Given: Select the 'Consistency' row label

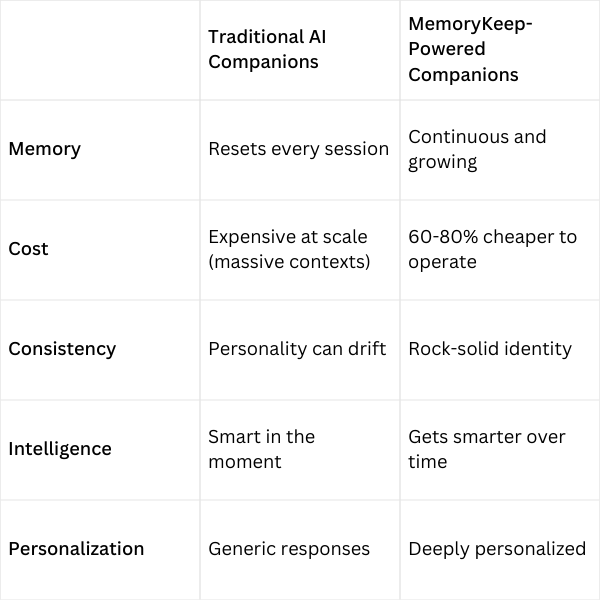Looking at the screenshot, I should pyautogui.click(x=62, y=349).
